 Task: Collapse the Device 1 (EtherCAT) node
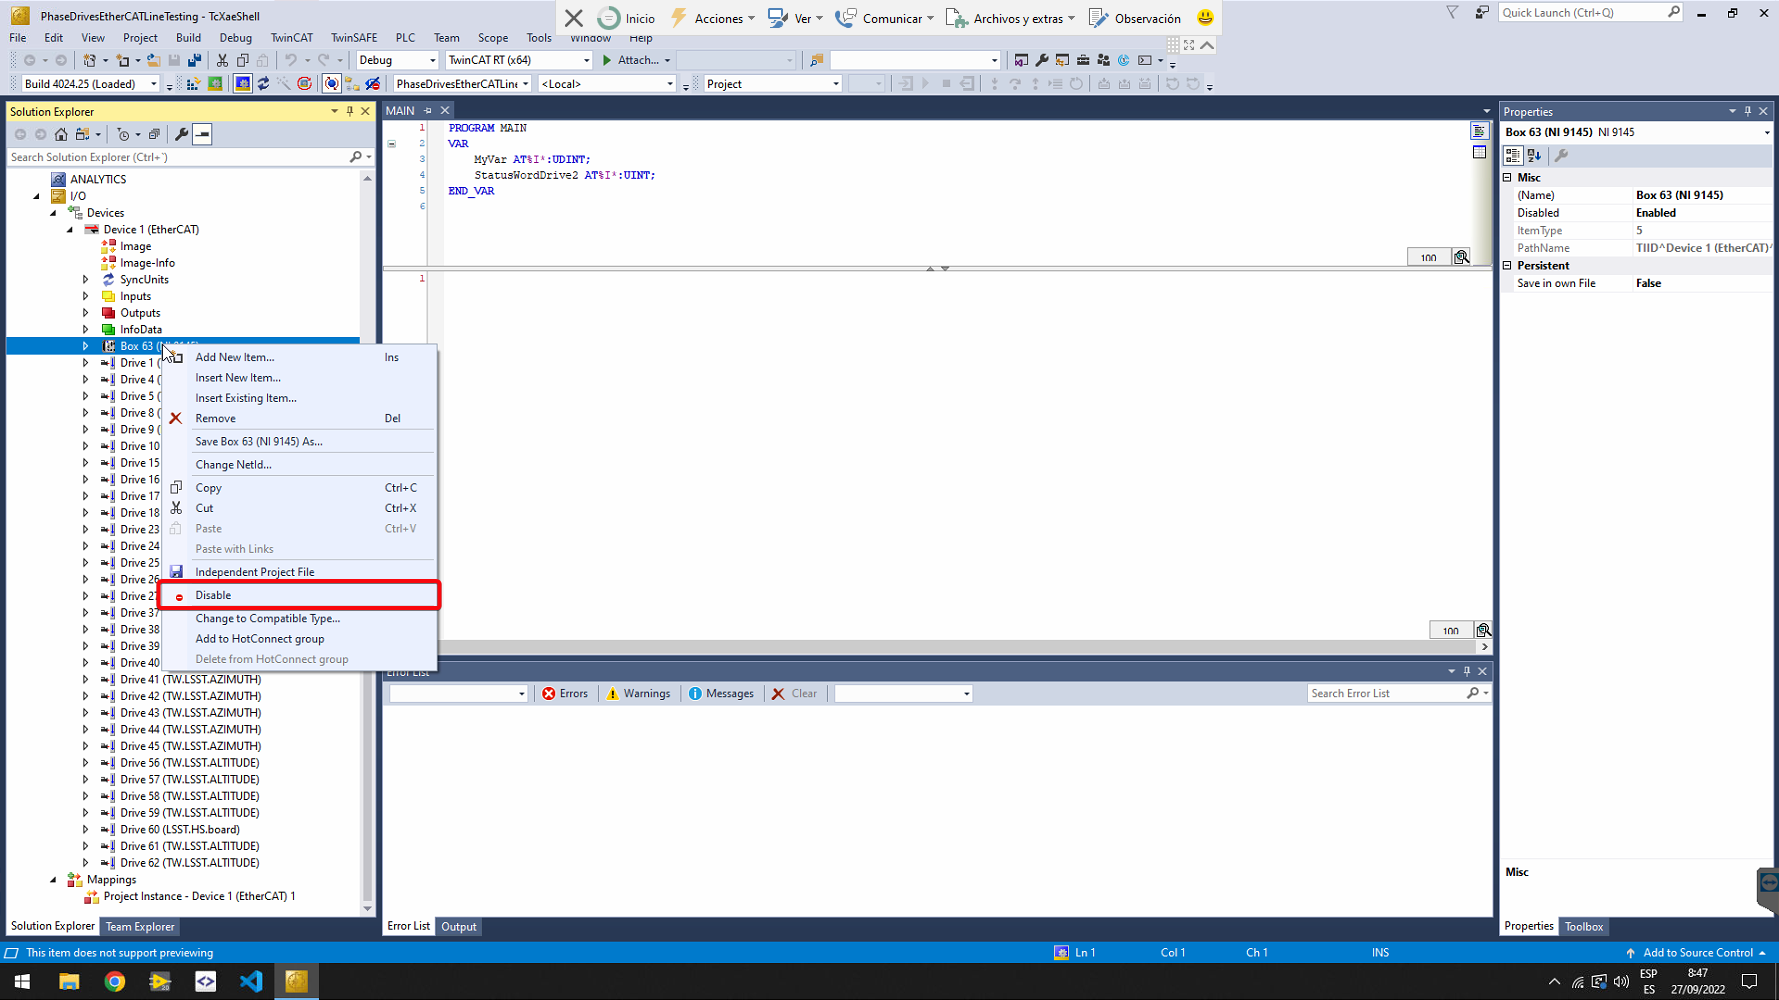point(70,230)
